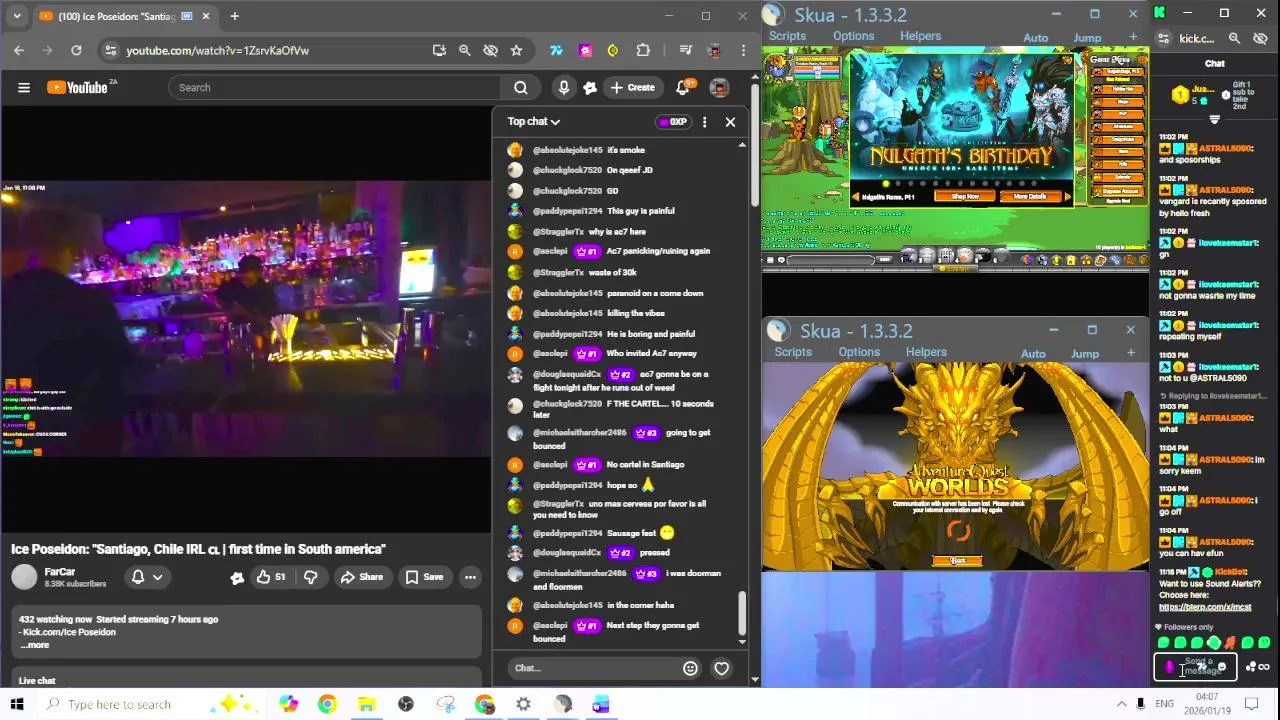Open Settings gear from the taskbar
This screenshot has width=1280, height=720.
[x=523, y=704]
